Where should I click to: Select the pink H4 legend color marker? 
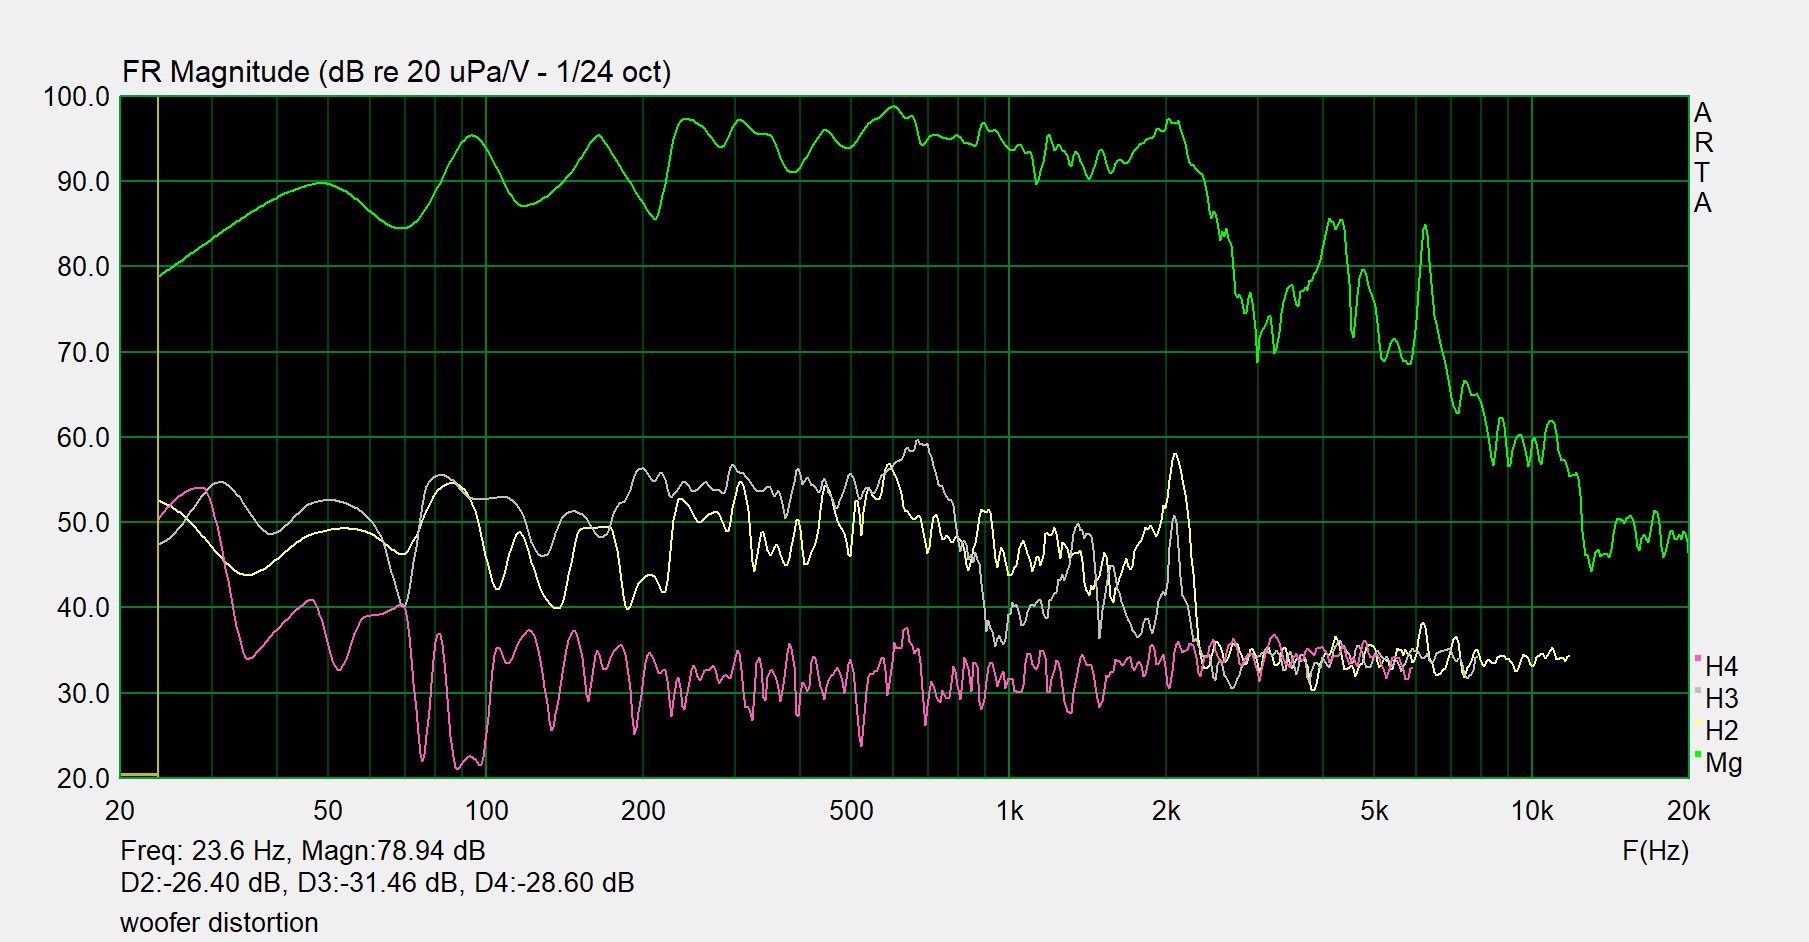pos(1698,658)
